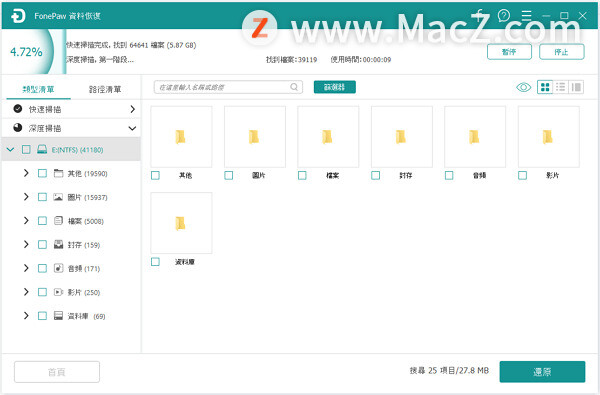
Task: Check the E:(NTFS) drive checkbox
Action: tap(26, 149)
